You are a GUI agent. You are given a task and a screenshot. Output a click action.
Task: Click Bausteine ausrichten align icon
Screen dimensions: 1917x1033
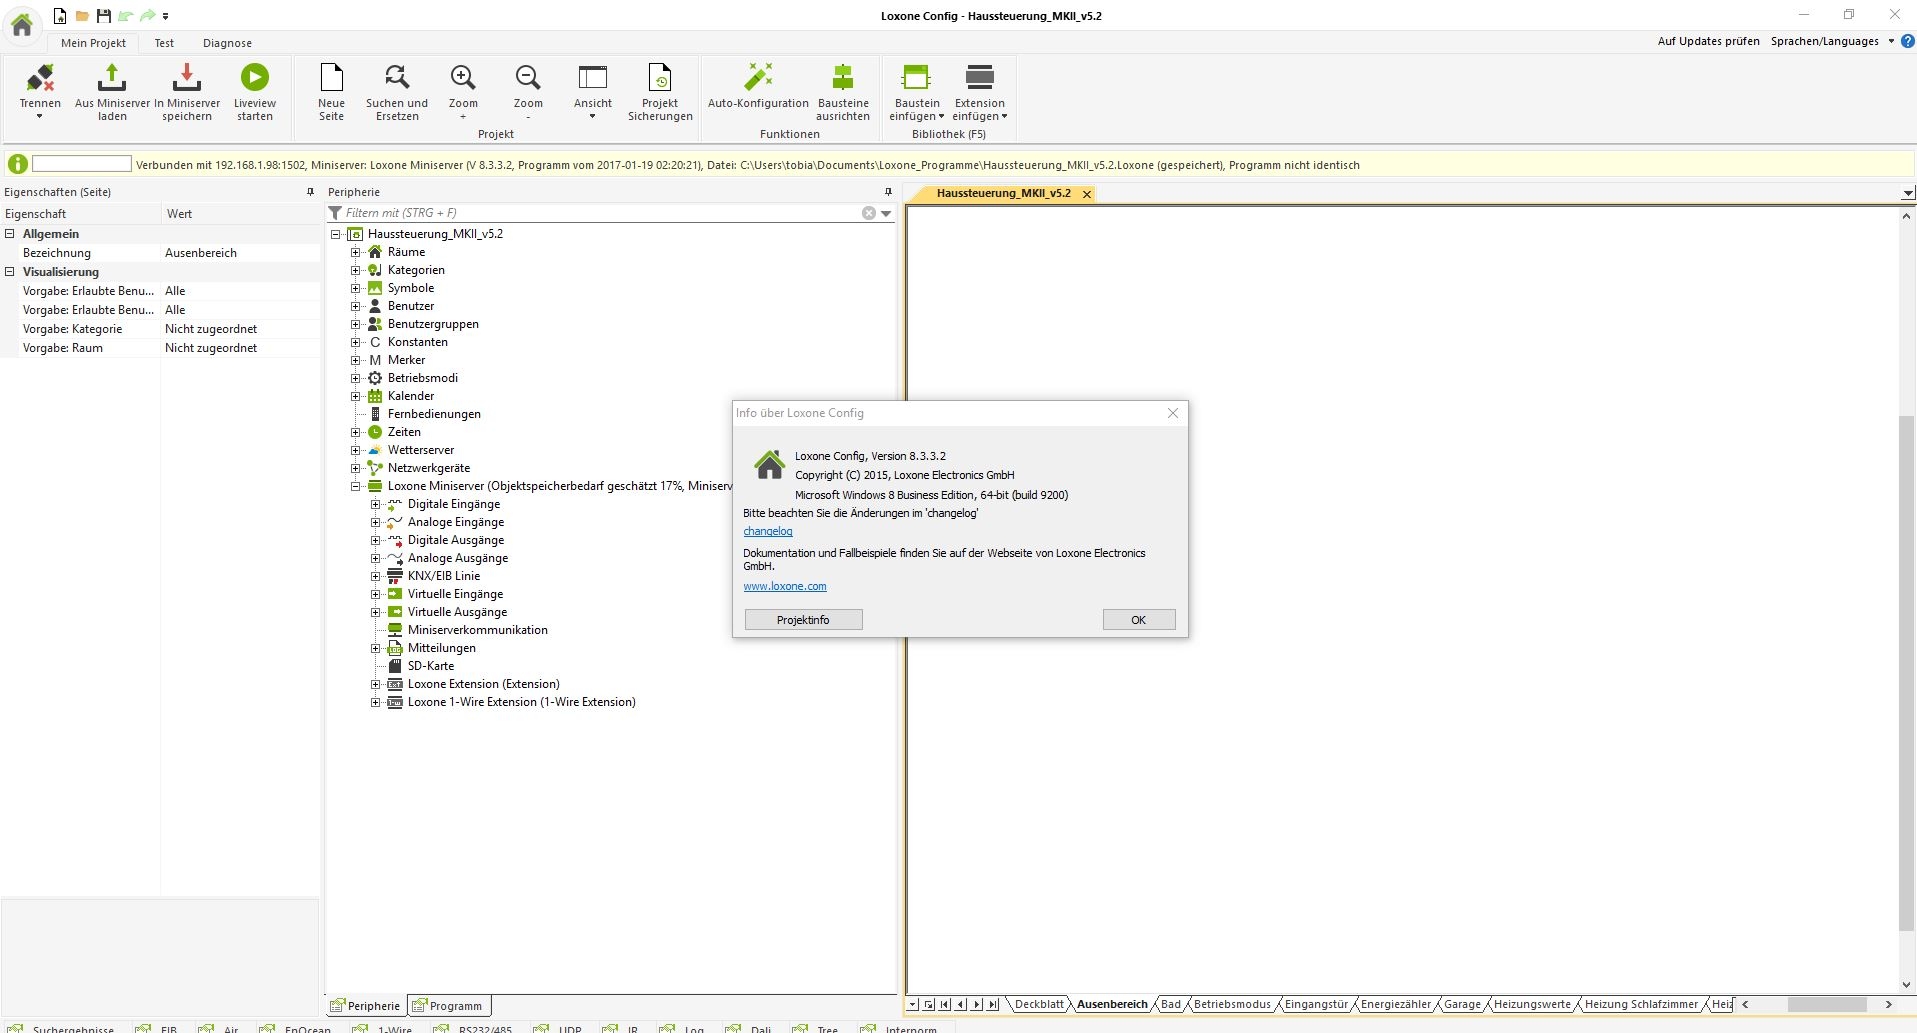coord(843,77)
